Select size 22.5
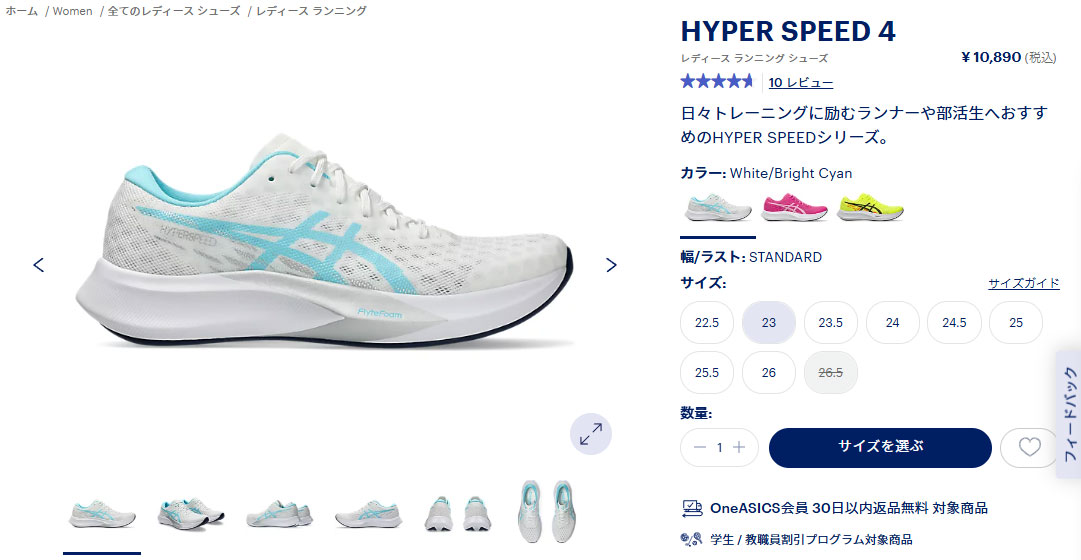Image resolution: width=1081 pixels, height=560 pixels. (707, 323)
